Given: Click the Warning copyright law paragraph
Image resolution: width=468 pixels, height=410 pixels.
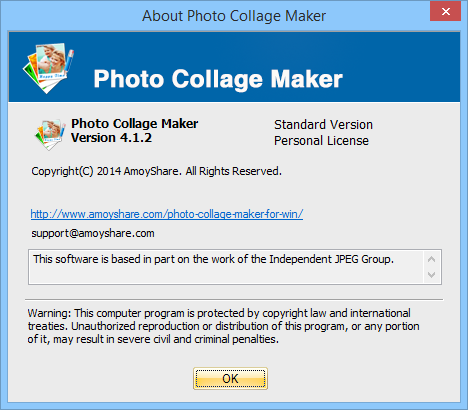Looking at the screenshot, I should click(x=223, y=326).
